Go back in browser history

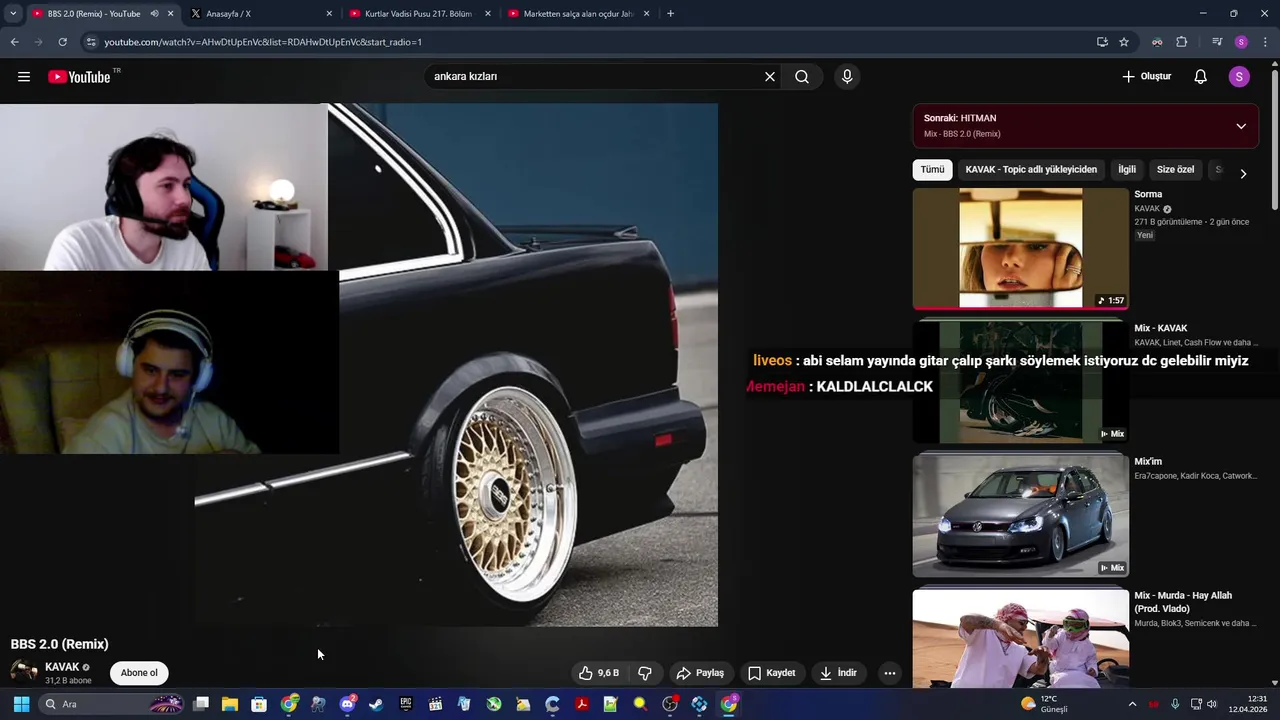[14, 42]
